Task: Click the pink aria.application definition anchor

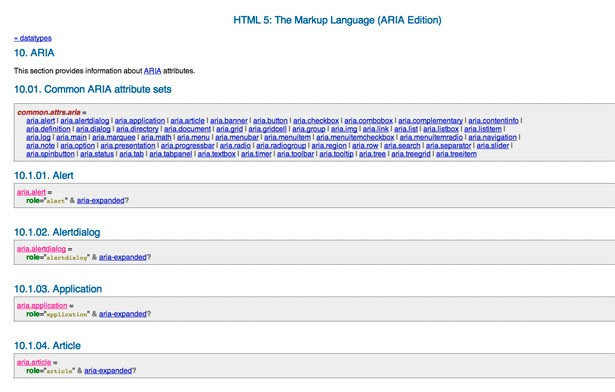Action: 42,306
